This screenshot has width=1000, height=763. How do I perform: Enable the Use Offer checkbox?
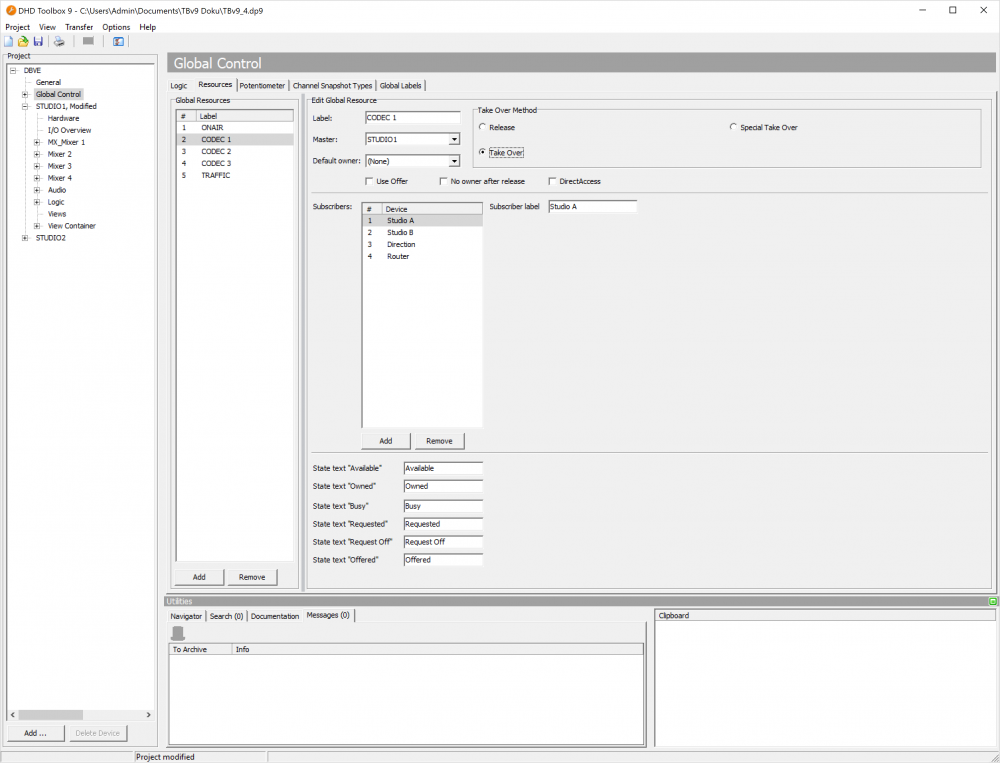click(369, 181)
